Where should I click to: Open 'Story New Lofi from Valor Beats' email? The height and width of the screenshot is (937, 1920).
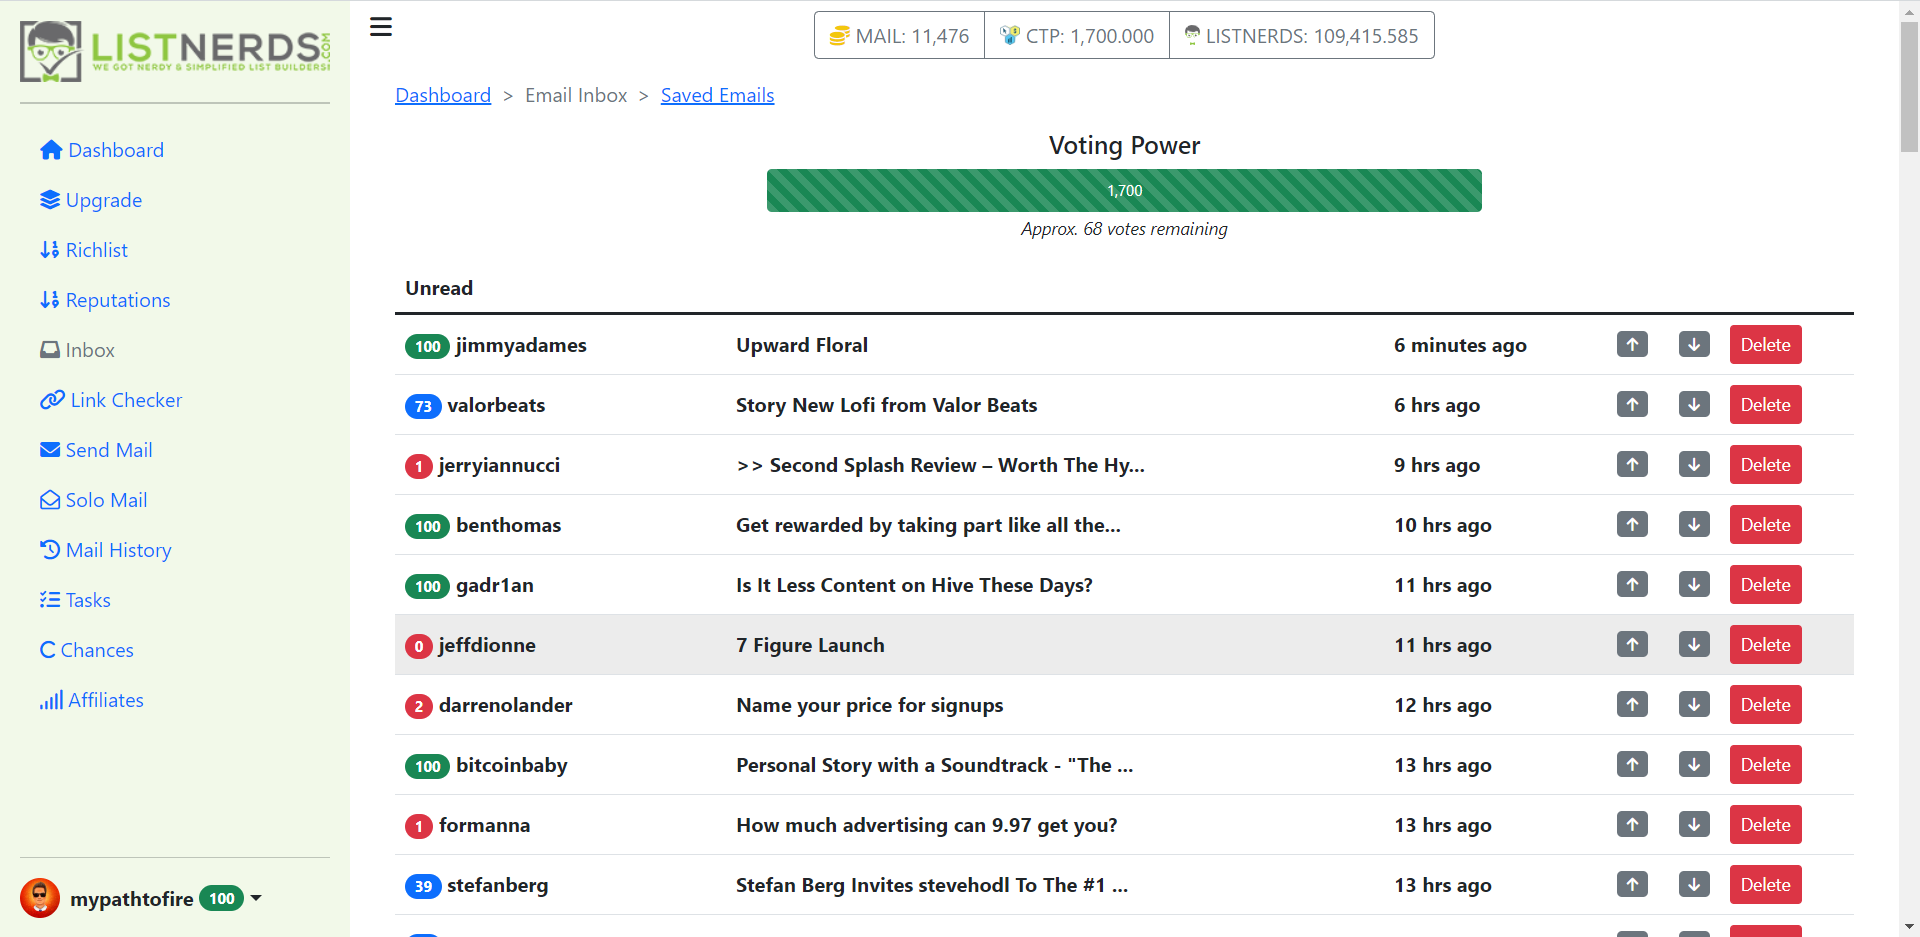pos(887,405)
